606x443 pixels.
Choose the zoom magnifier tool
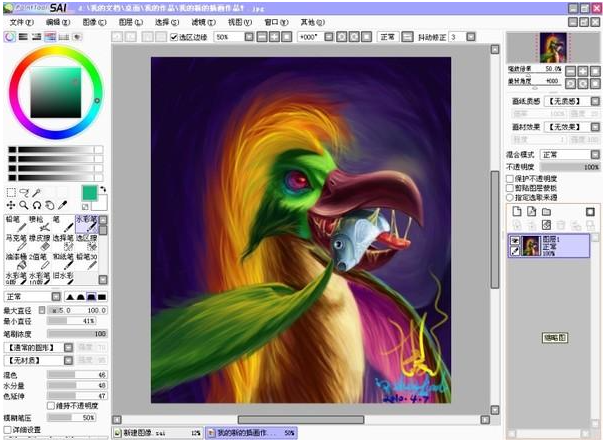pos(24,205)
